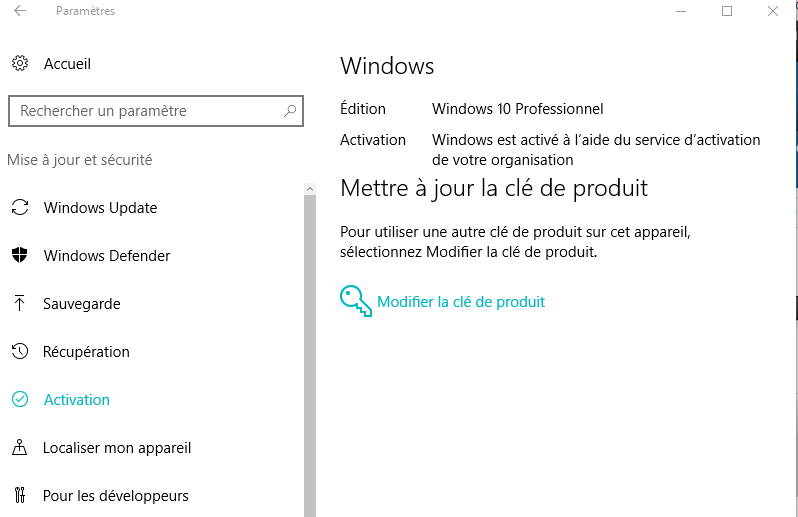Click the Accueil gear icon
The width and height of the screenshot is (798, 517).
19,63
